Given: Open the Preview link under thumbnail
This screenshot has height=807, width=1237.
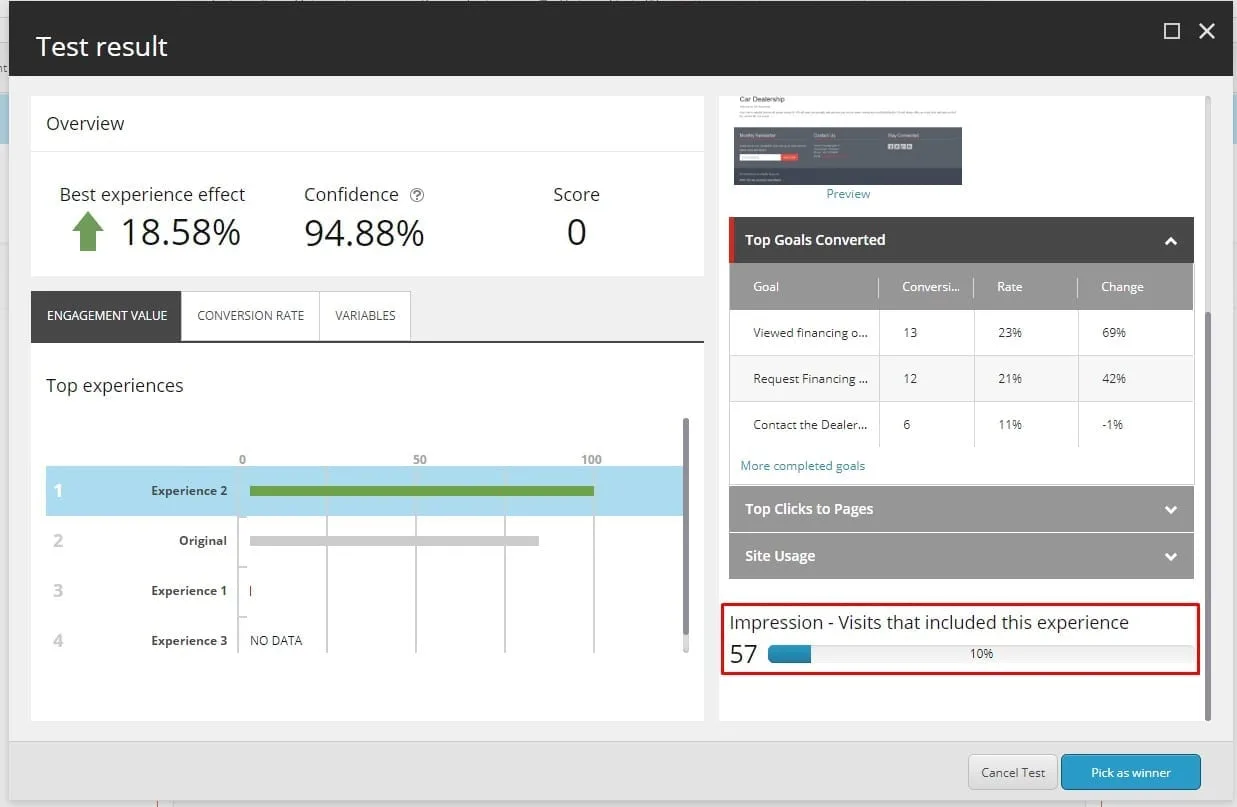Looking at the screenshot, I should pyautogui.click(x=848, y=194).
